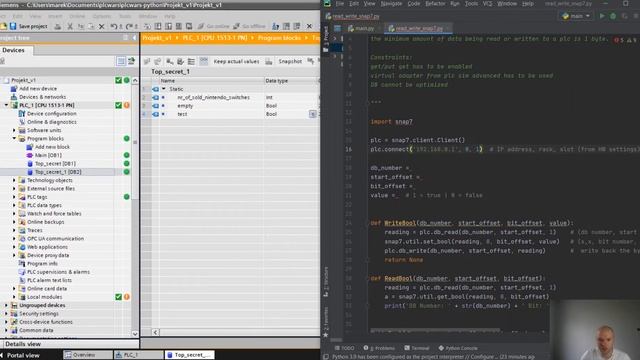640x360 pixels.
Task: Click the Print icon in TIA toolbar
Action: (58, 27)
